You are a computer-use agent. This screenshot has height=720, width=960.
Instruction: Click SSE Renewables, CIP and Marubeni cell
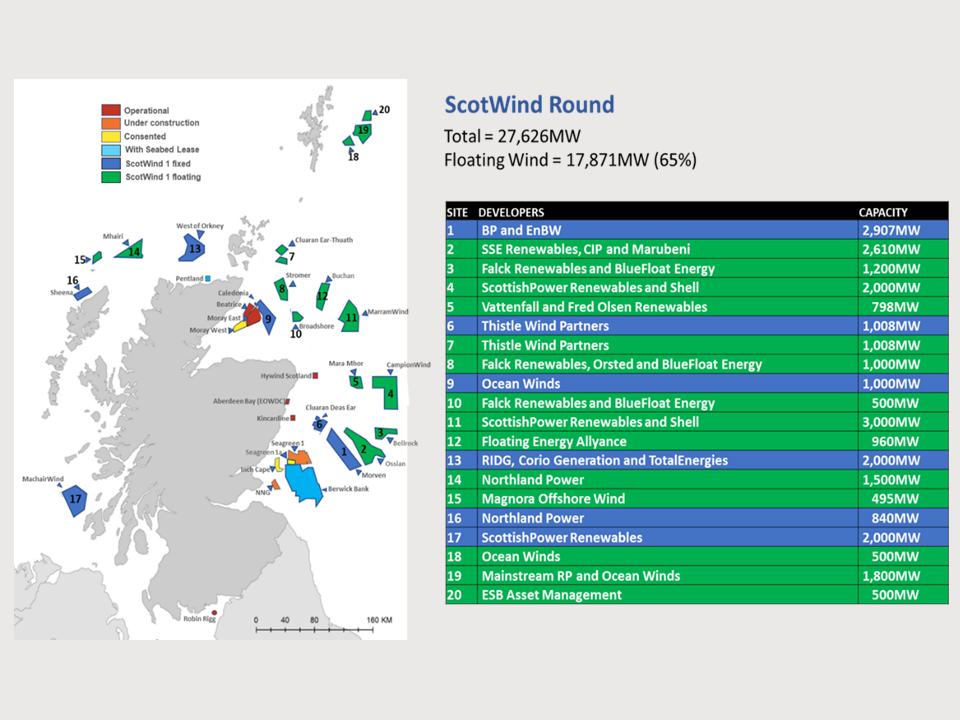click(667, 249)
